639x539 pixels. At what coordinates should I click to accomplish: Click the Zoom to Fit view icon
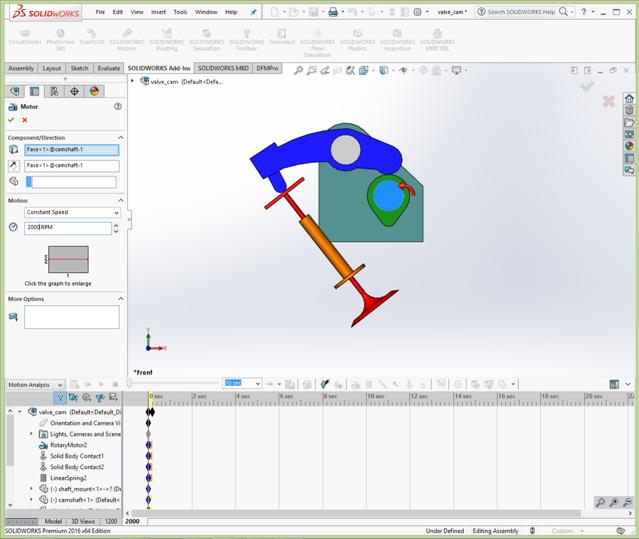tap(299, 70)
